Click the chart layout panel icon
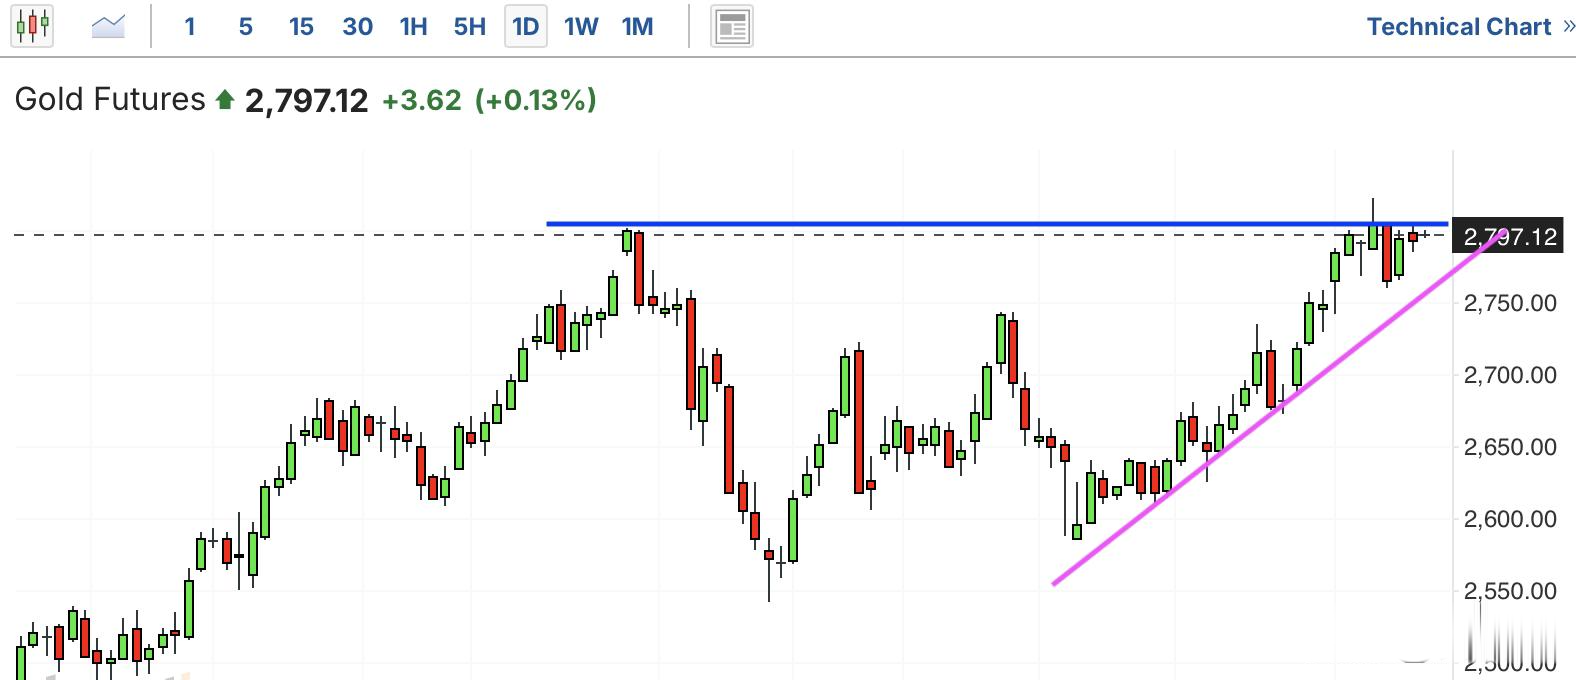The image size is (1576, 680). 732,27
